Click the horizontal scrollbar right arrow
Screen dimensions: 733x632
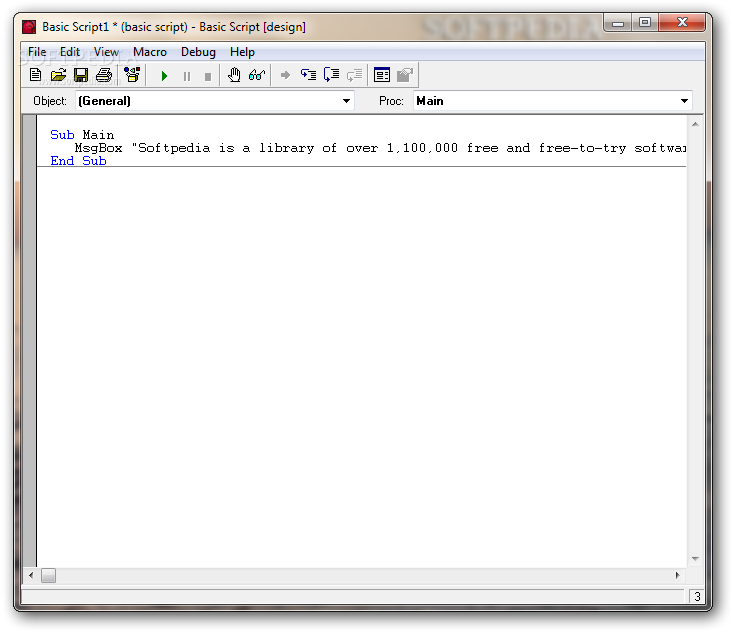pyautogui.click(x=677, y=575)
